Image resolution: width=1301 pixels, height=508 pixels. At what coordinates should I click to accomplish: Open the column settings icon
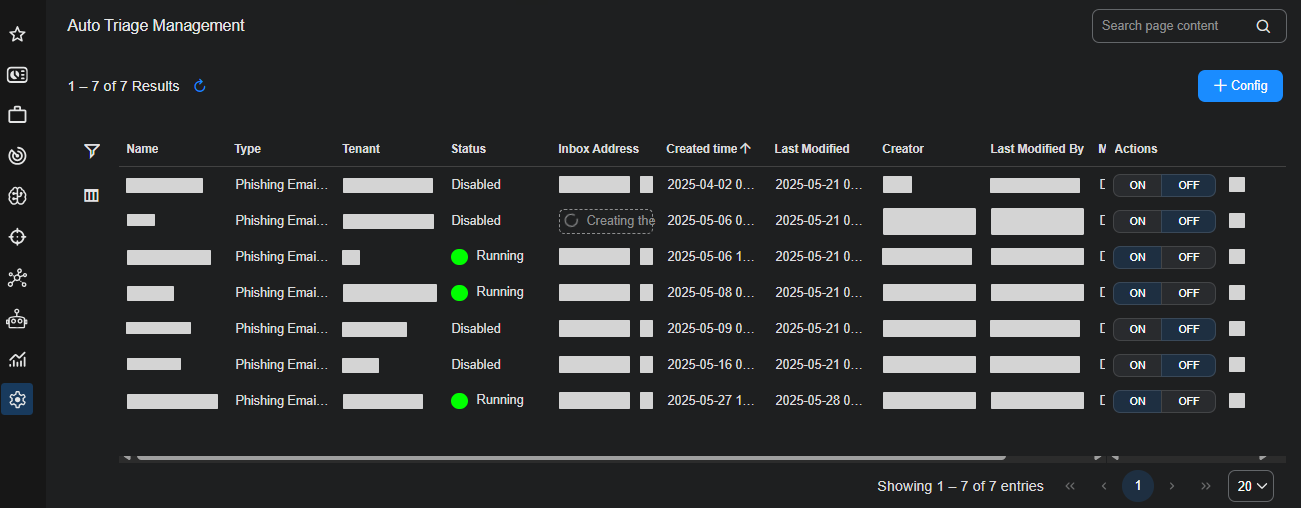coord(92,196)
